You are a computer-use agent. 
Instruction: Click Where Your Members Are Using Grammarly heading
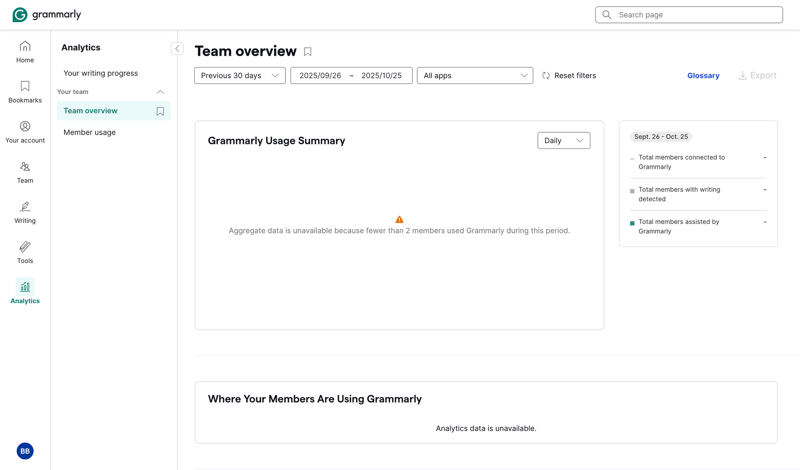315,399
